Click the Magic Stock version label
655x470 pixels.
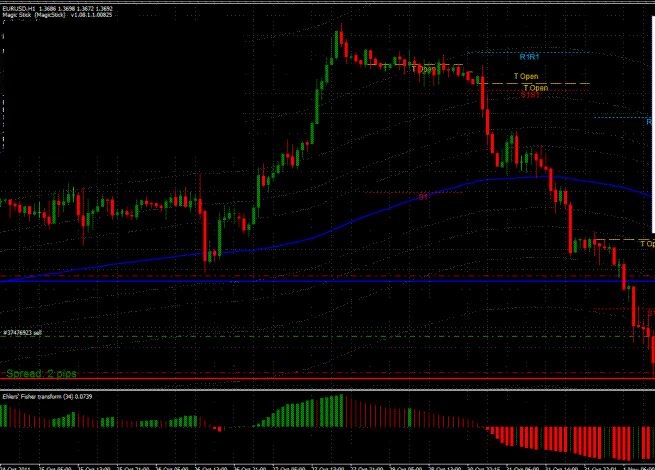57,15
